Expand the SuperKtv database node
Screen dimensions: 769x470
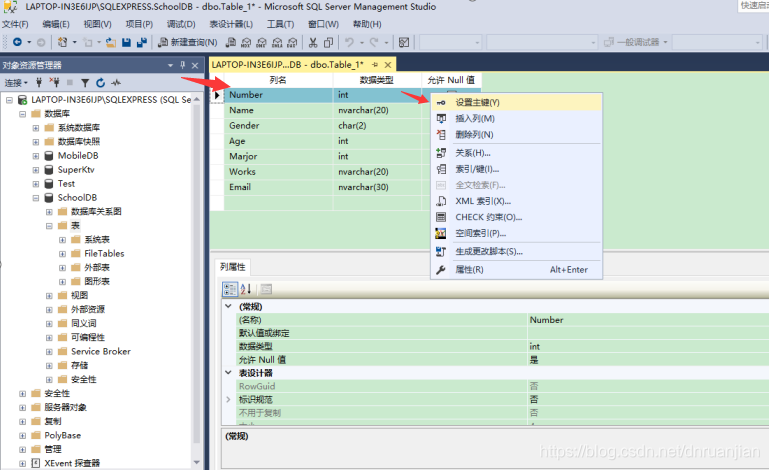click(36, 170)
